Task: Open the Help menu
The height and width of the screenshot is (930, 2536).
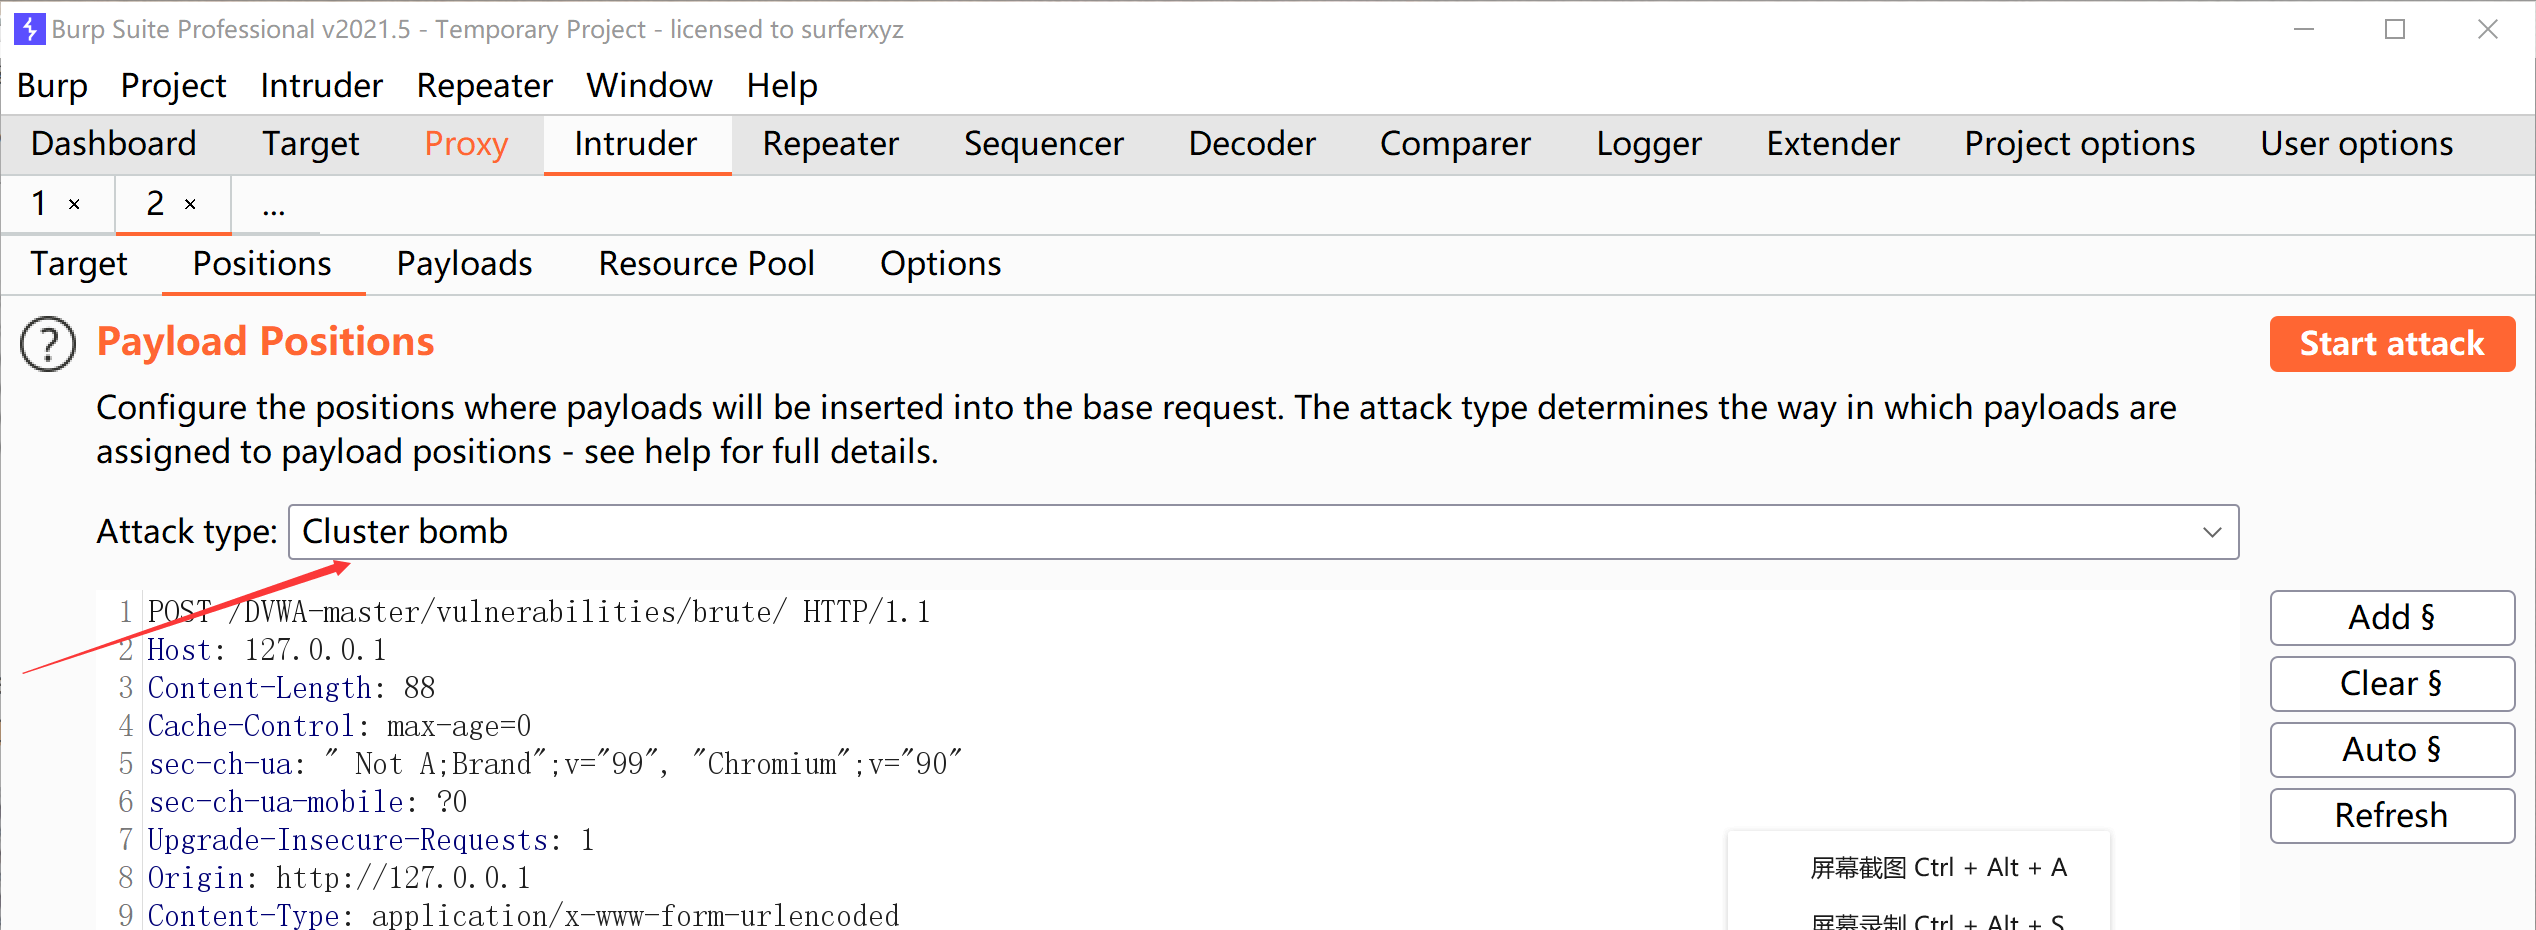Action: (x=782, y=86)
